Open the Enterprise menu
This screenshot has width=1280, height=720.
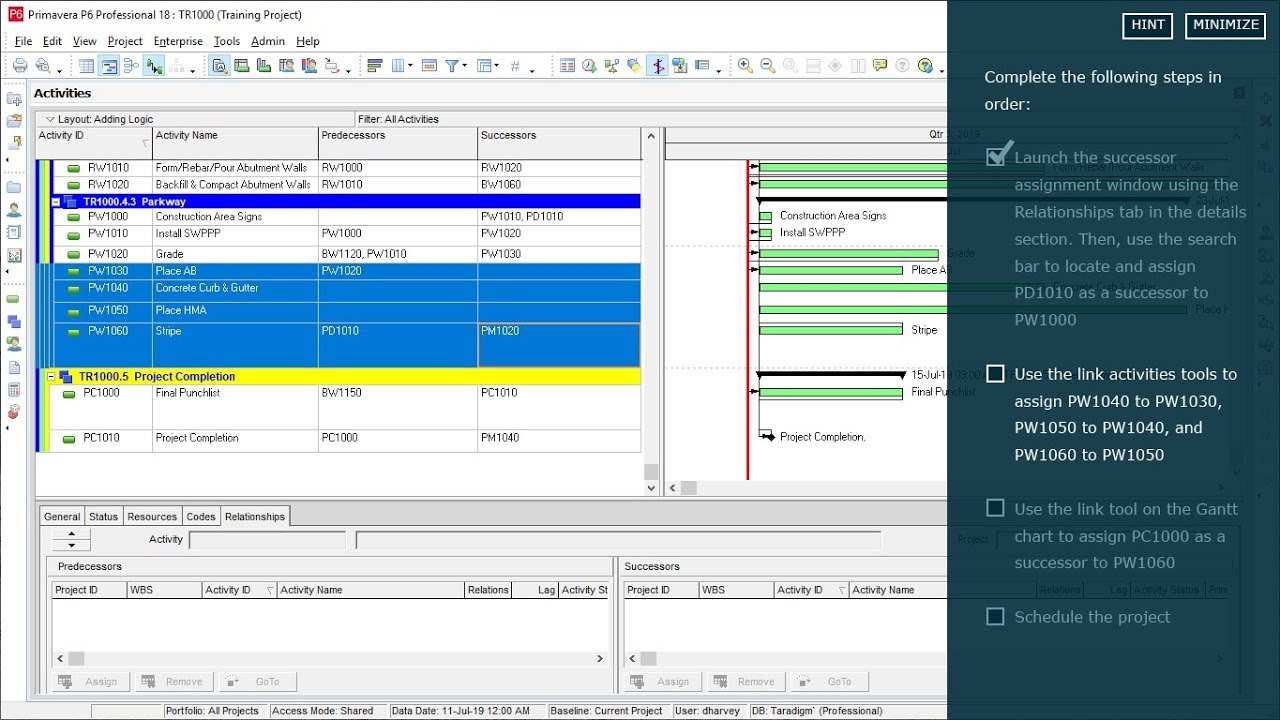click(x=178, y=41)
